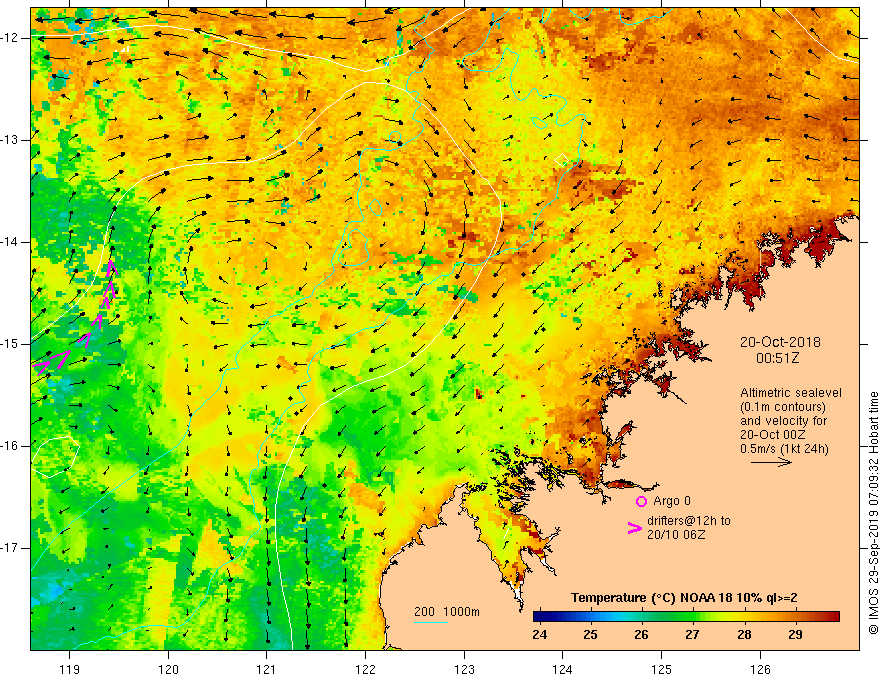Click latitude axis label -17
This screenshot has width=880, height=680.
click(10, 548)
